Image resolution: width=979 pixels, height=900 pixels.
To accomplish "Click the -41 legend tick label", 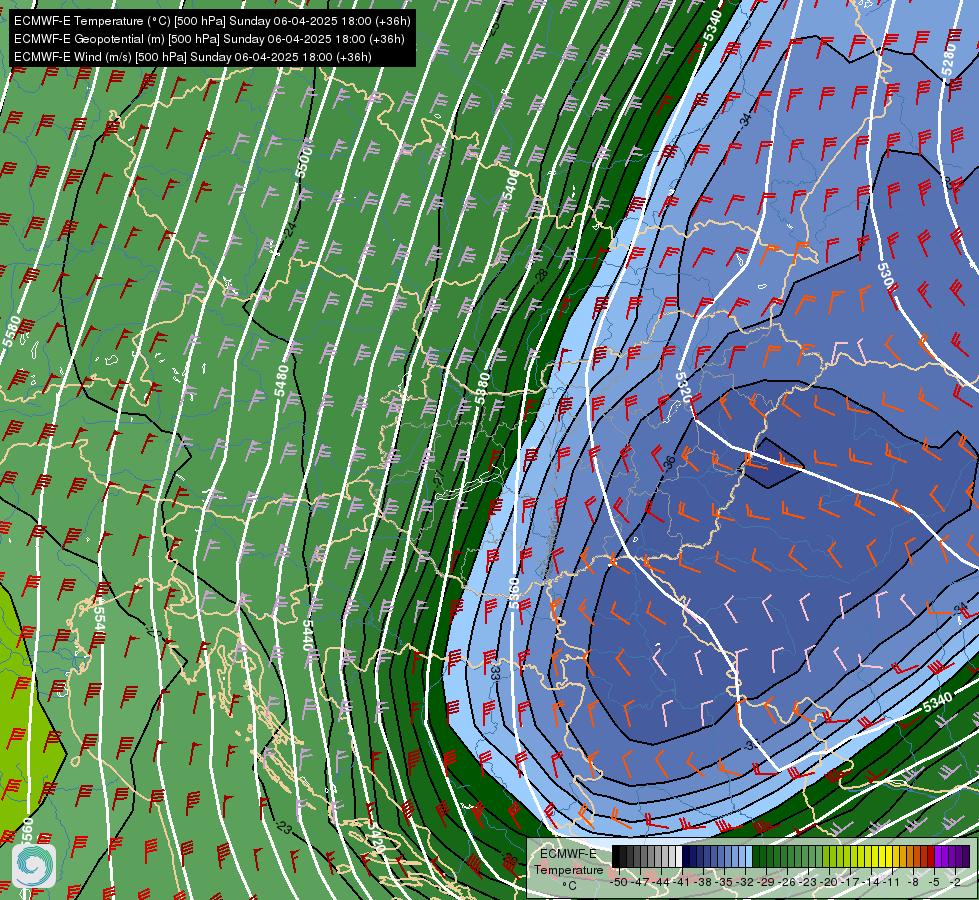I will pos(682,882).
